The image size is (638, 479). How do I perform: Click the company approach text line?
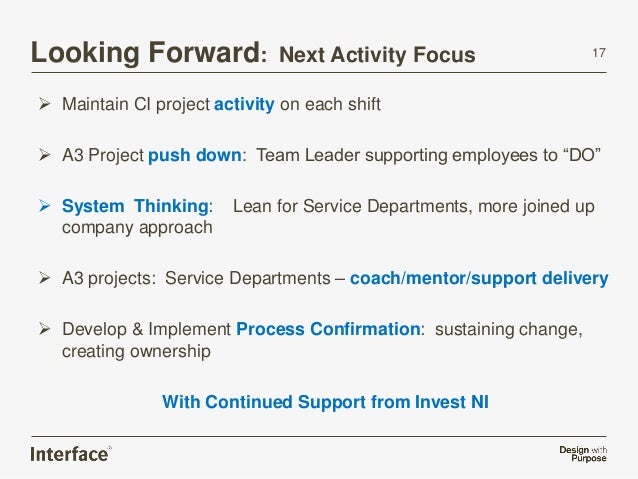[x=137, y=228]
